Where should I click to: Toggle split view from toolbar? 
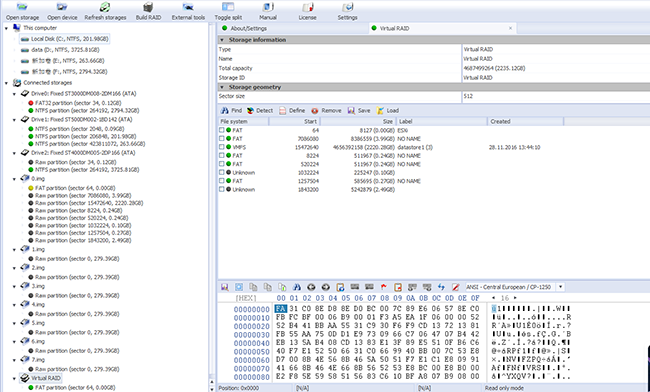pos(228,7)
